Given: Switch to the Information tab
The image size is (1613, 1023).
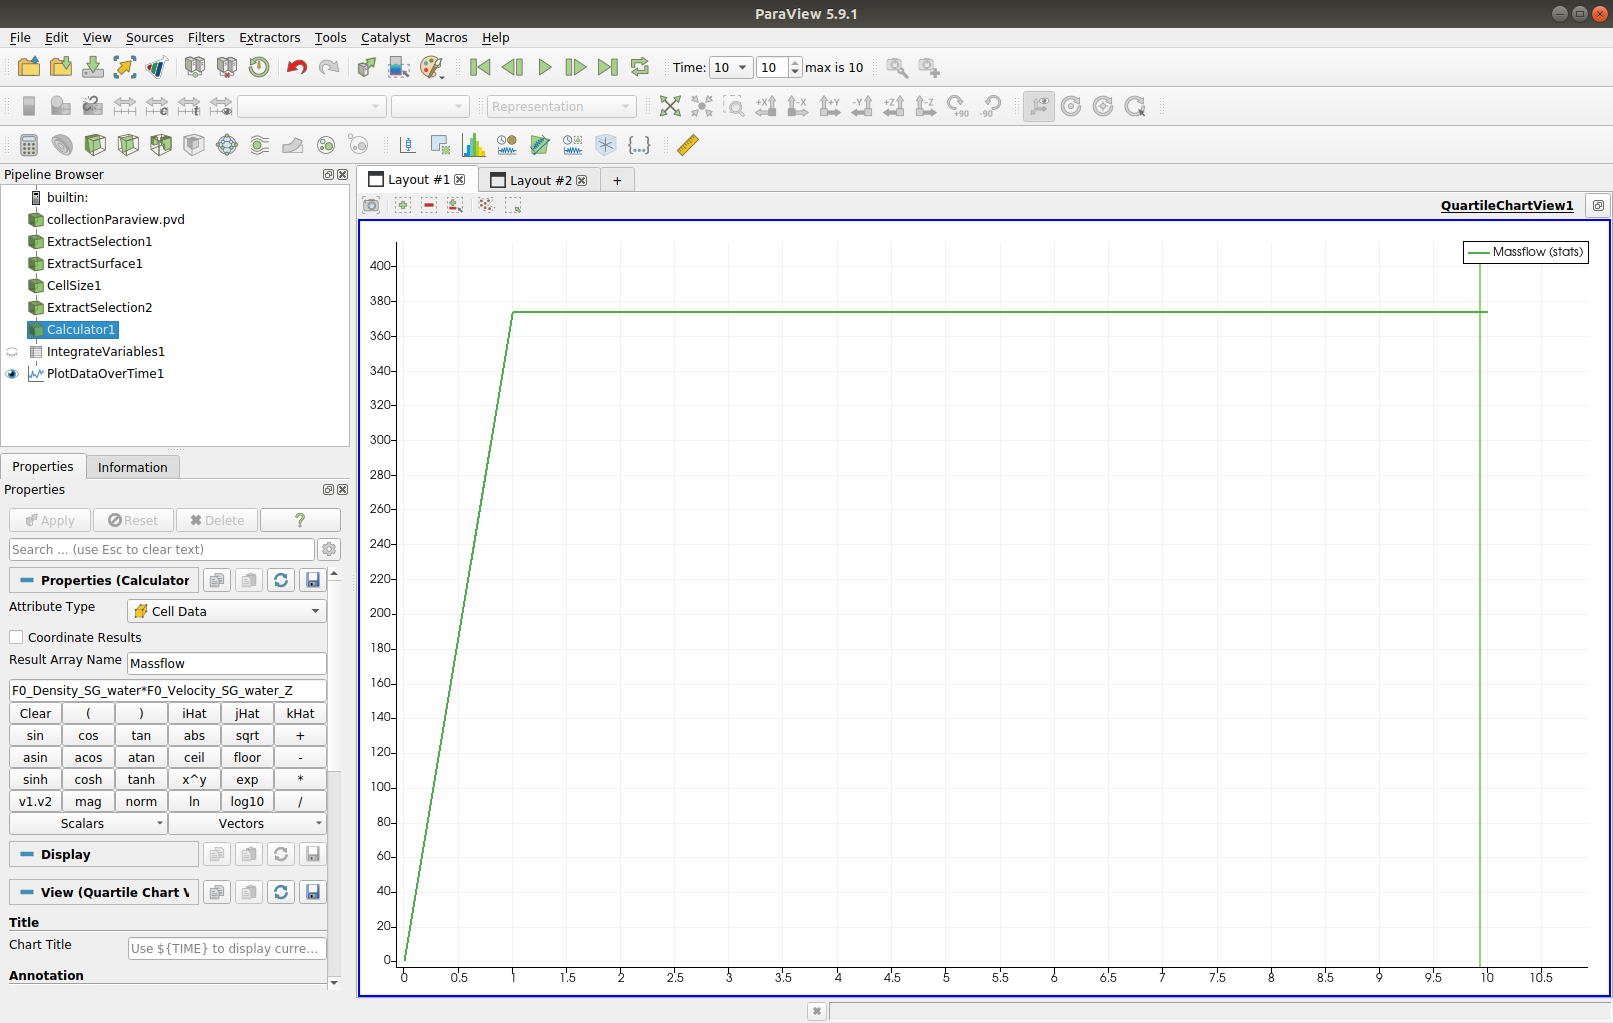Looking at the screenshot, I should [132, 467].
